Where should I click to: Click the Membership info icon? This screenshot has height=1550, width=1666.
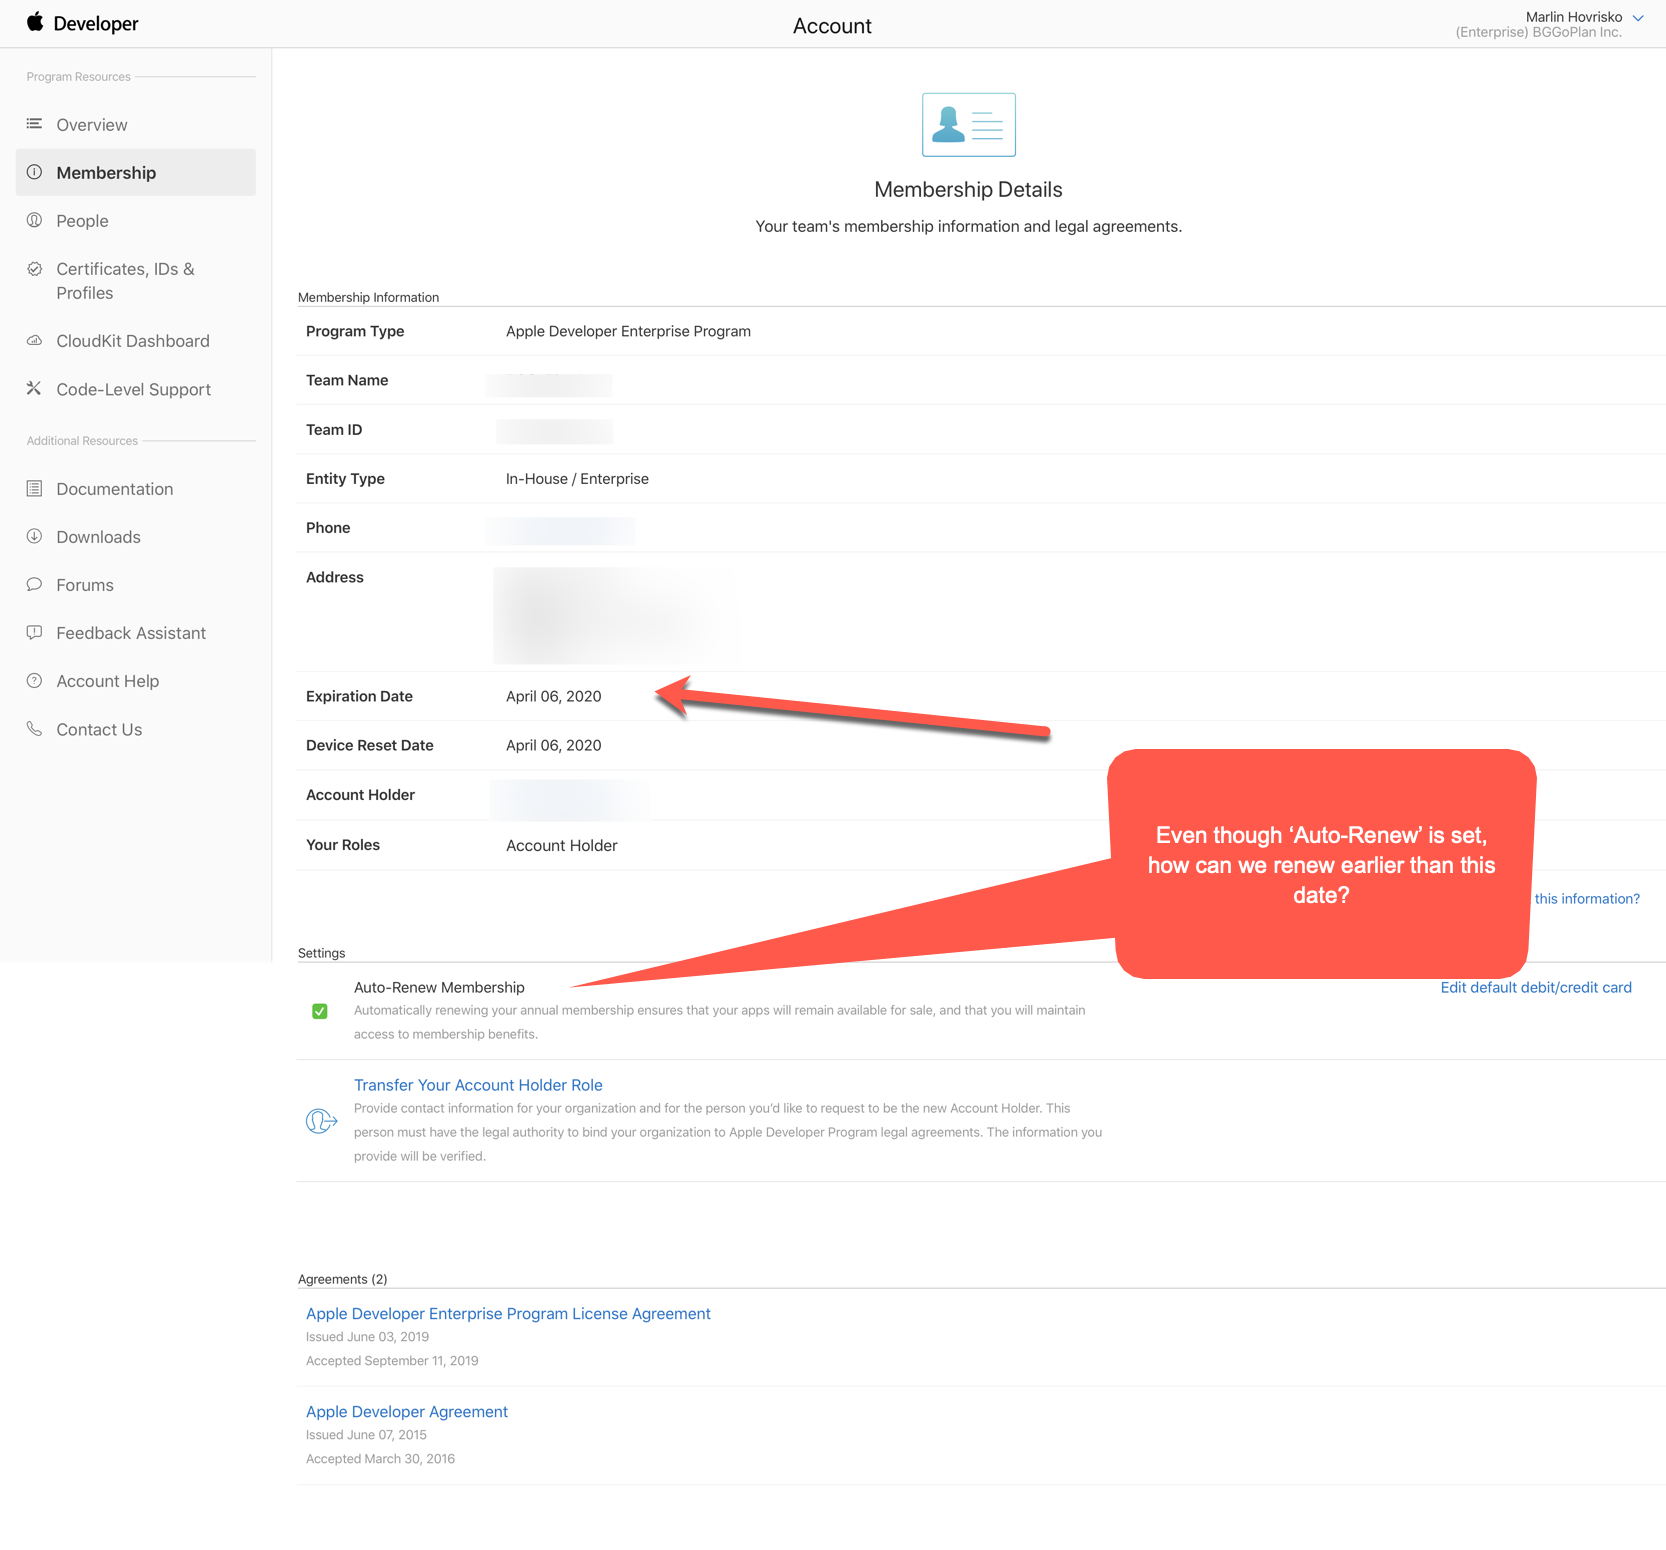coord(34,172)
